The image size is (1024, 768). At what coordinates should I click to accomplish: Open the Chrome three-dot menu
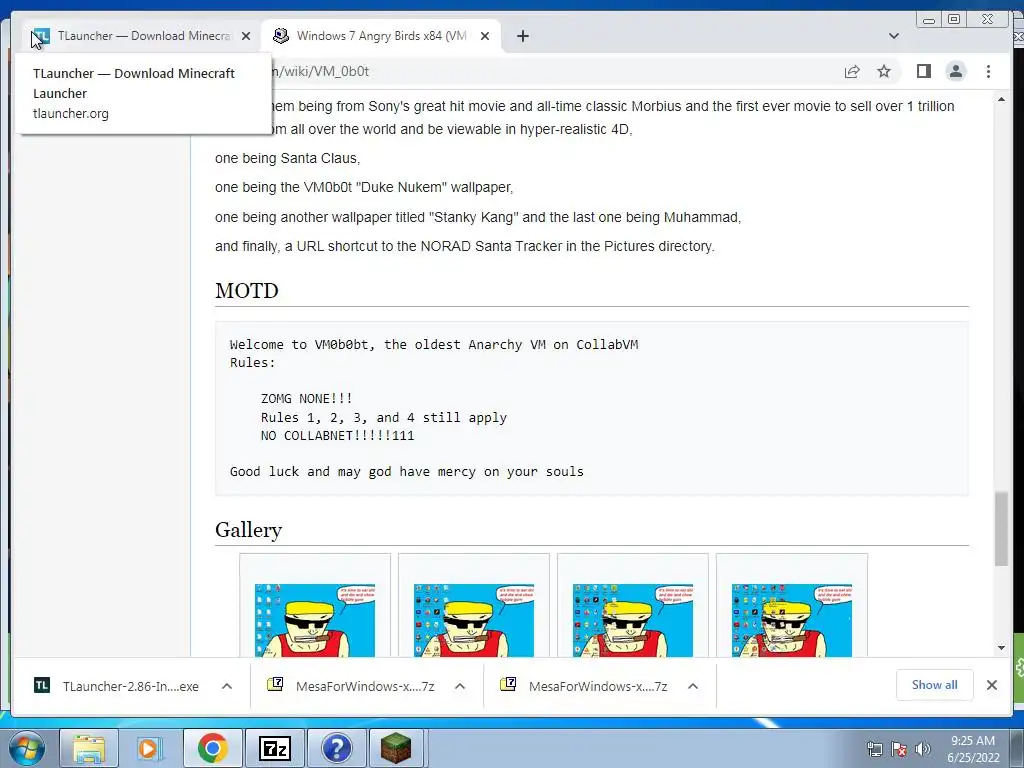click(988, 71)
